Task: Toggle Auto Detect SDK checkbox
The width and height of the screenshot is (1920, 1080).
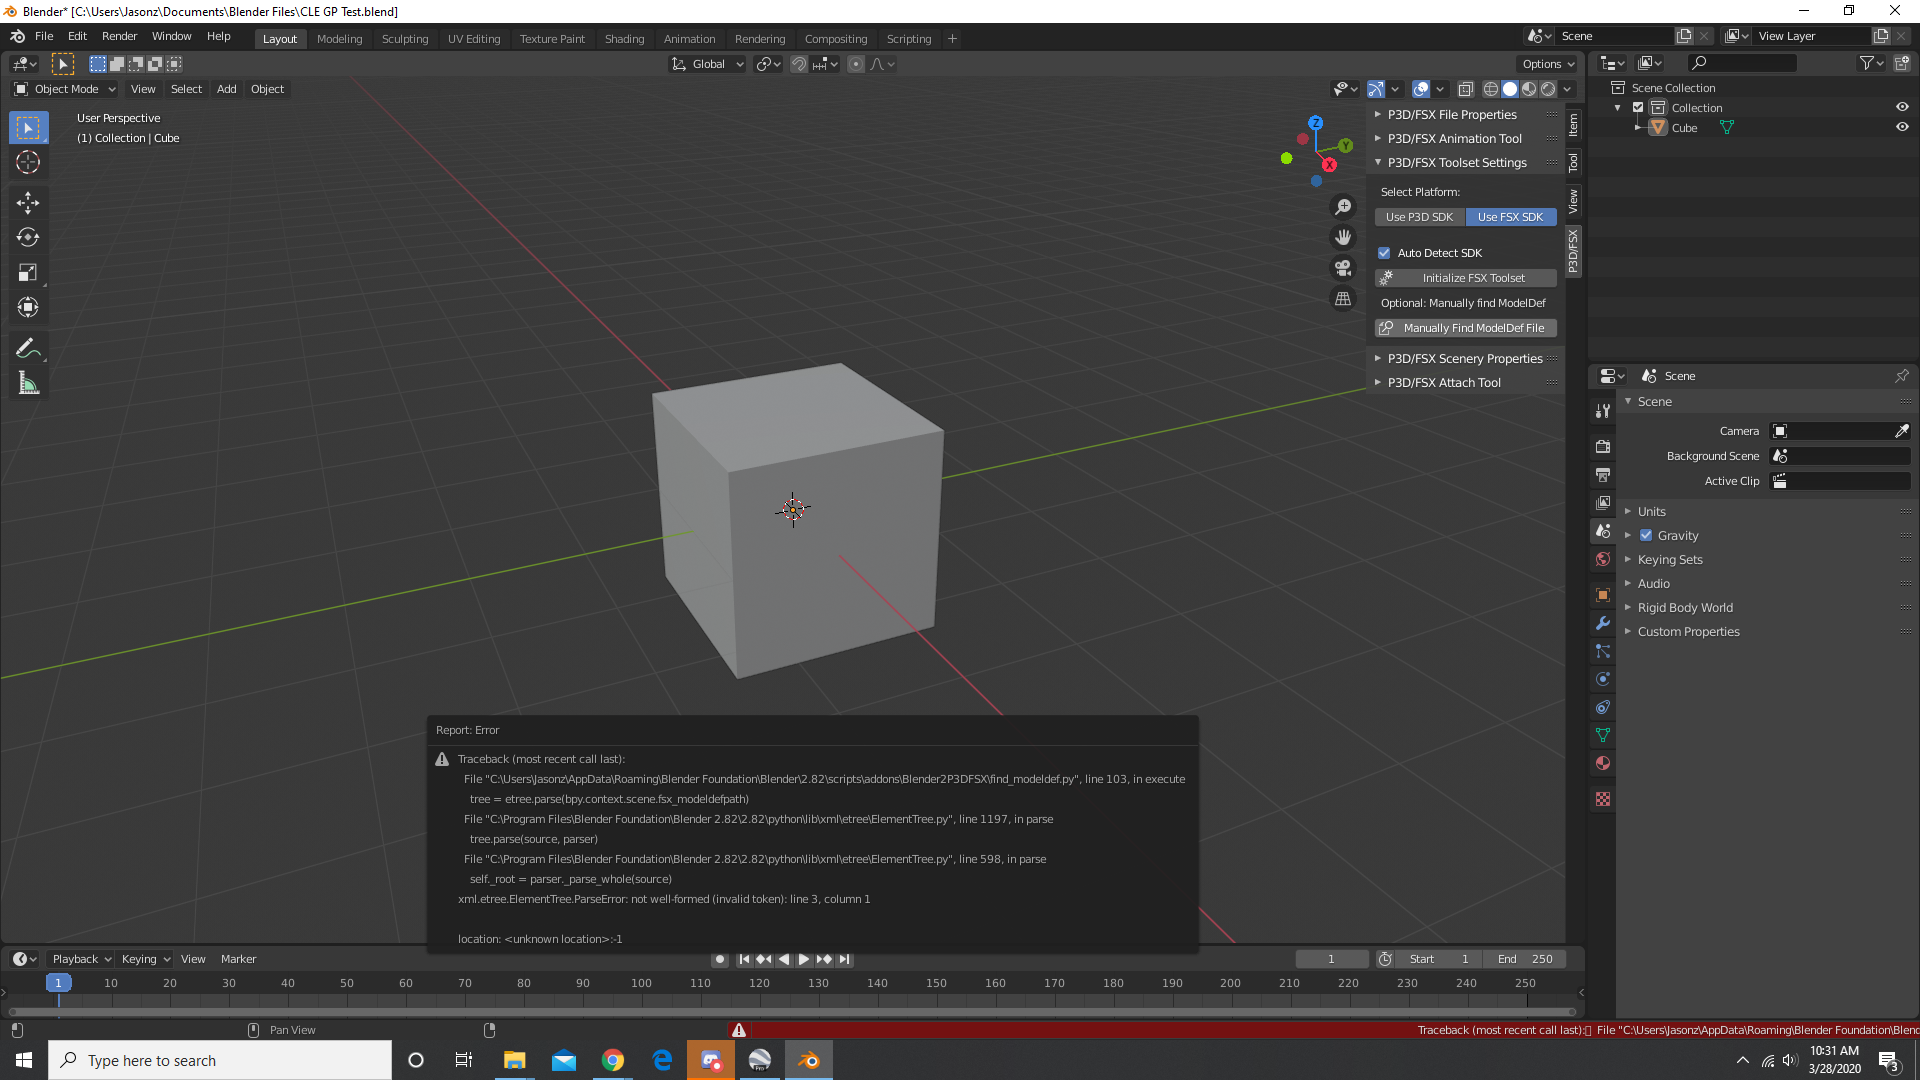Action: pos(1384,253)
